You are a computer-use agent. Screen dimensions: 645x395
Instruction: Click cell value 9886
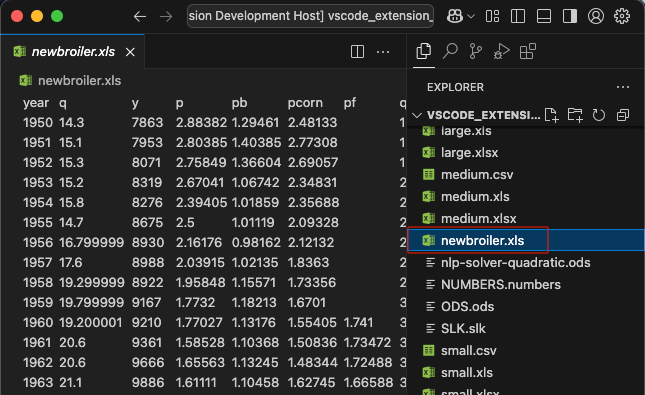pyautogui.click(x=148, y=383)
